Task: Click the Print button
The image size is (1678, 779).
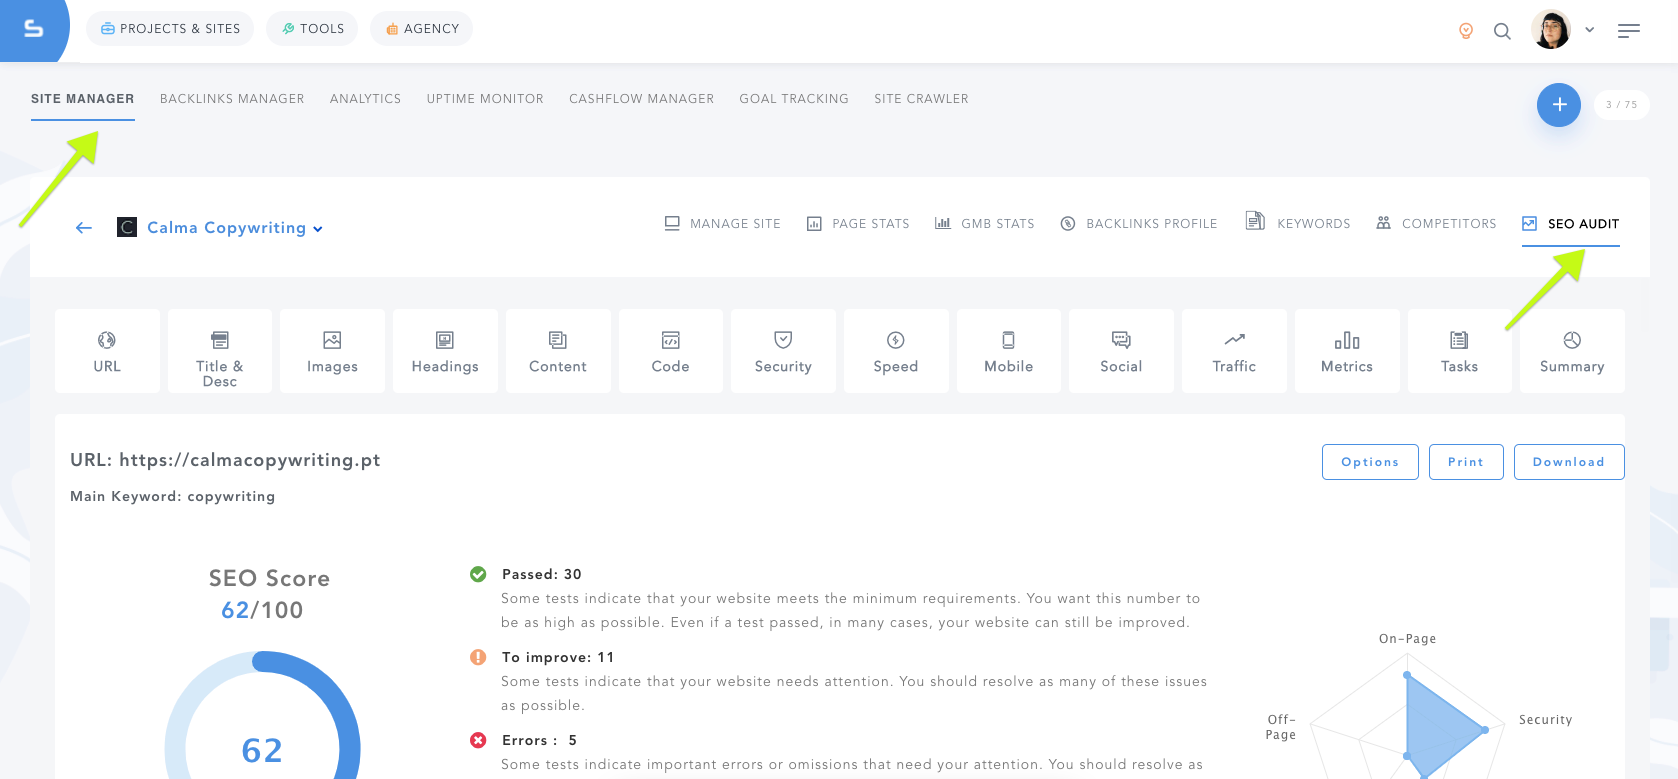Action: pos(1466,462)
